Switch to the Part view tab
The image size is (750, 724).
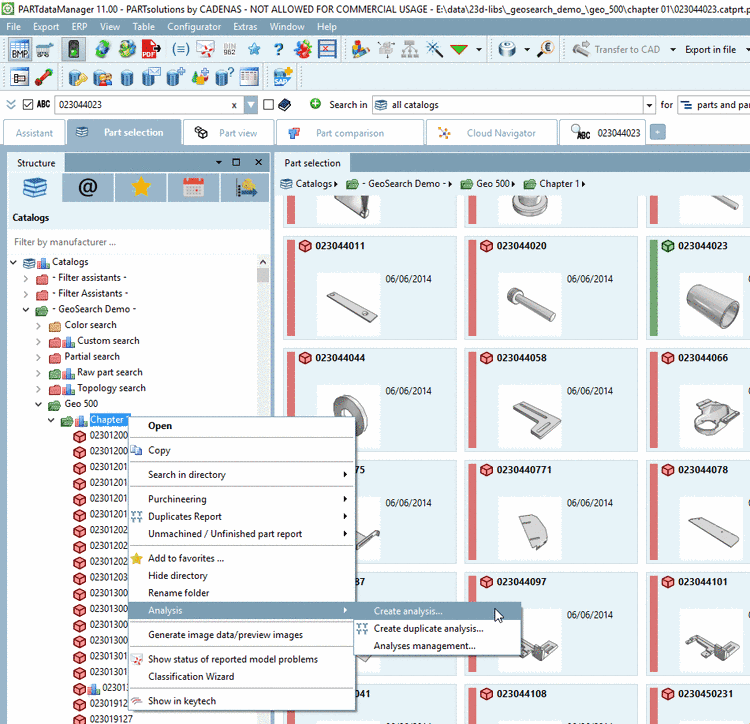[x=228, y=133]
